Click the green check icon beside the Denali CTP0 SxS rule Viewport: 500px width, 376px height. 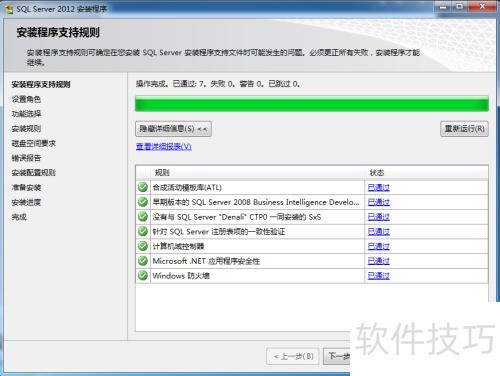tap(143, 217)
